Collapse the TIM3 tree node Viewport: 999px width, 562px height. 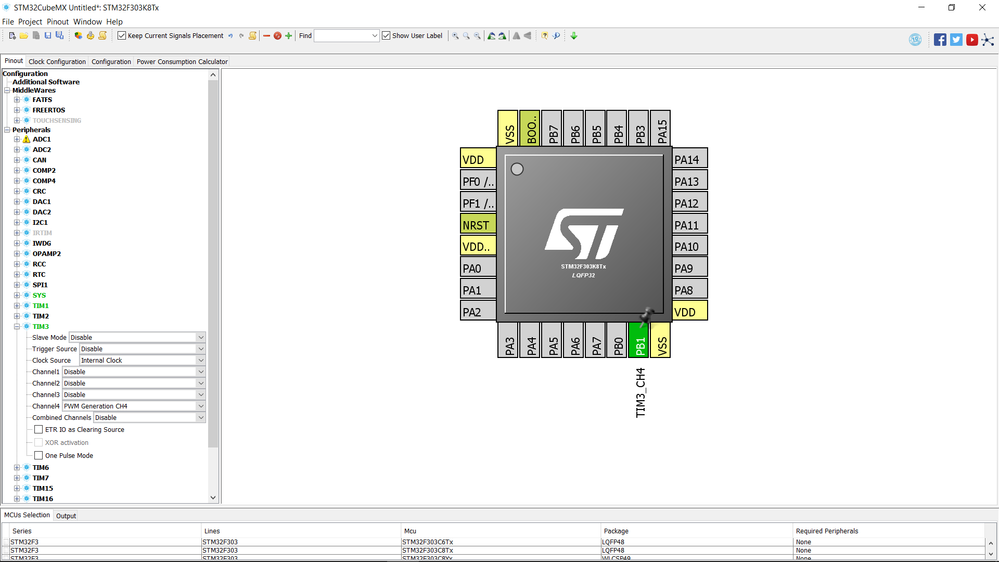17,326
